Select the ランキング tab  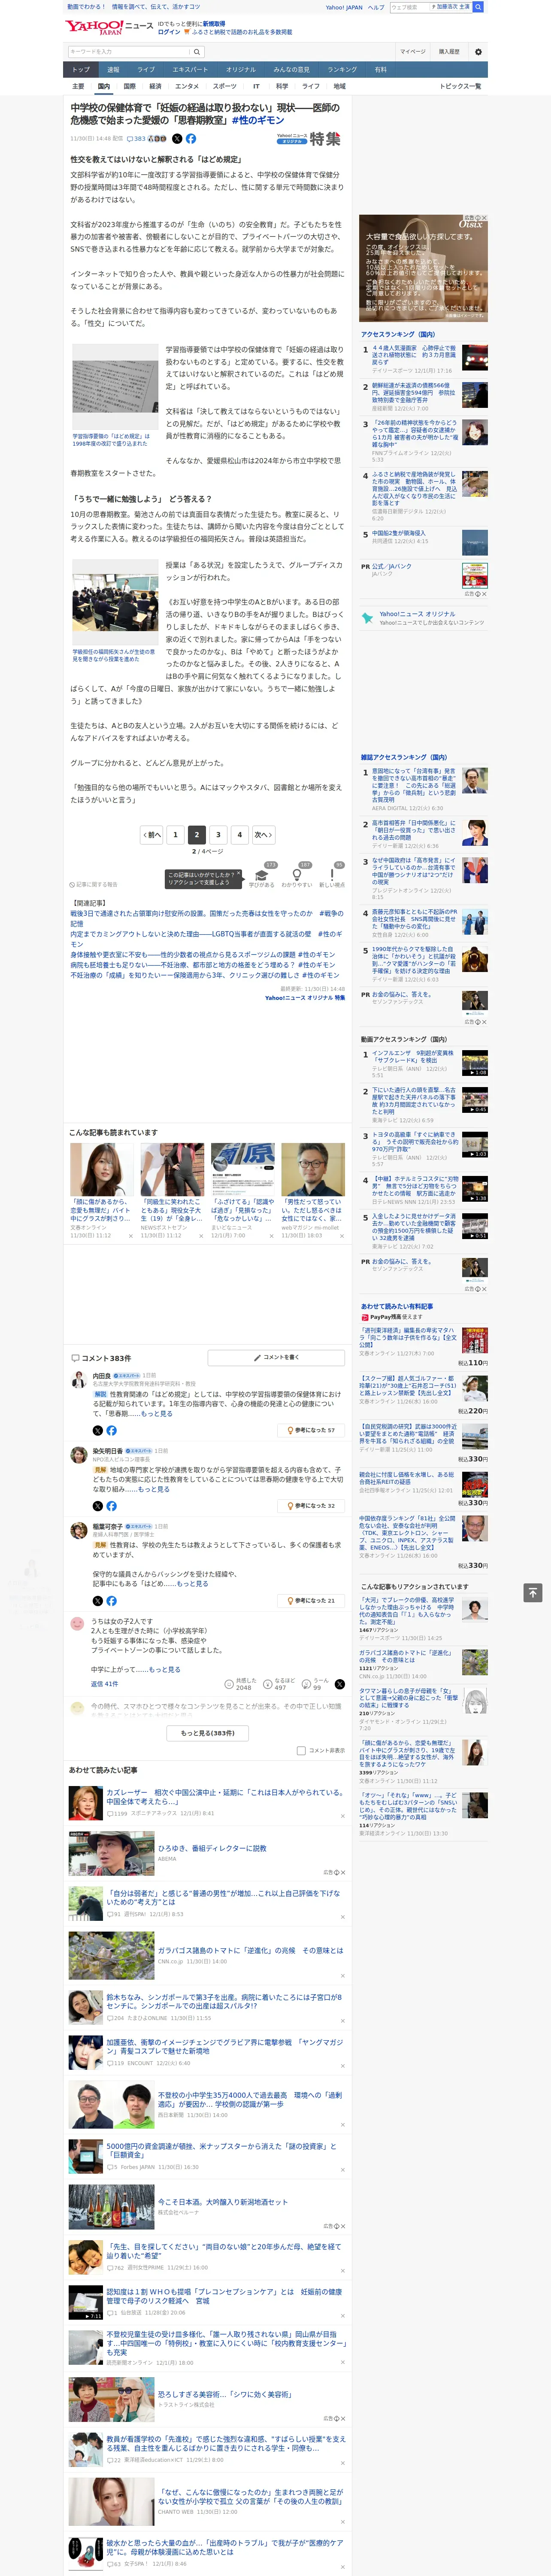pos(342,70)
